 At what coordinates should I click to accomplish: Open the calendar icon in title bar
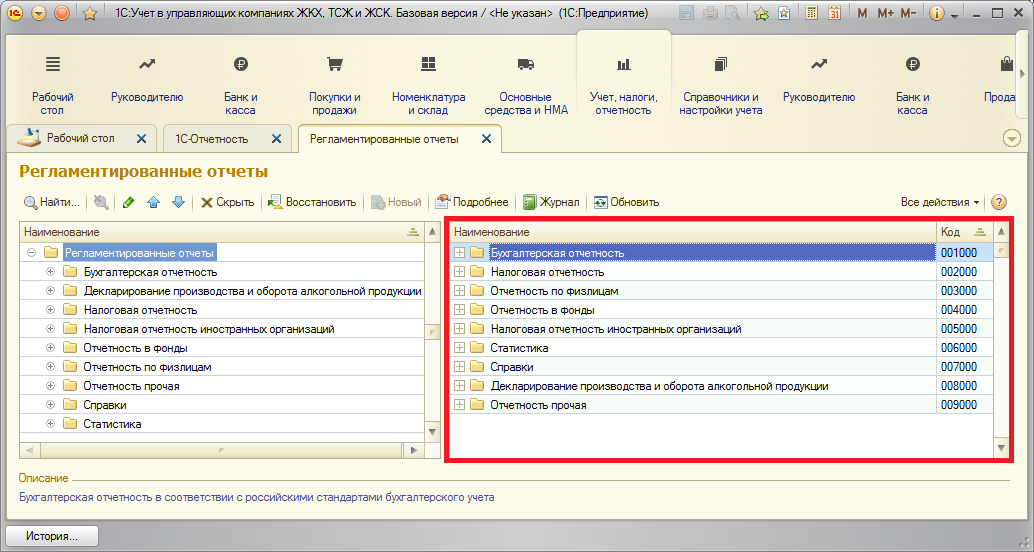pos(835,14)
